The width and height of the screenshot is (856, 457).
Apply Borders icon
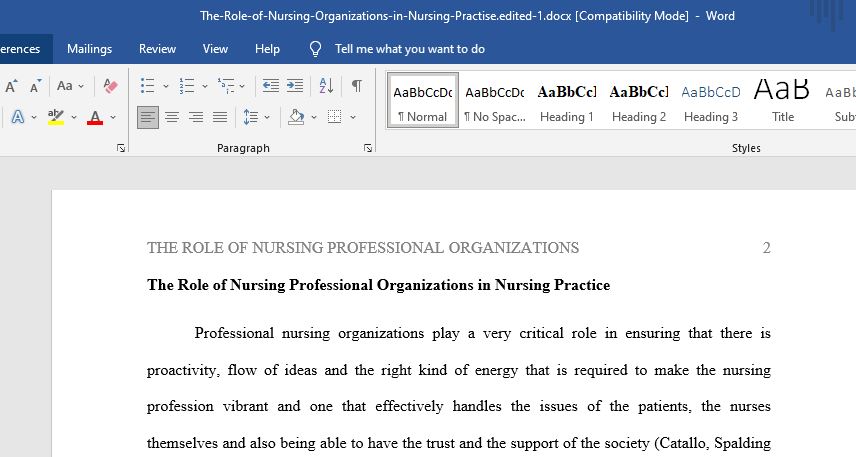(x=334, y=117)
